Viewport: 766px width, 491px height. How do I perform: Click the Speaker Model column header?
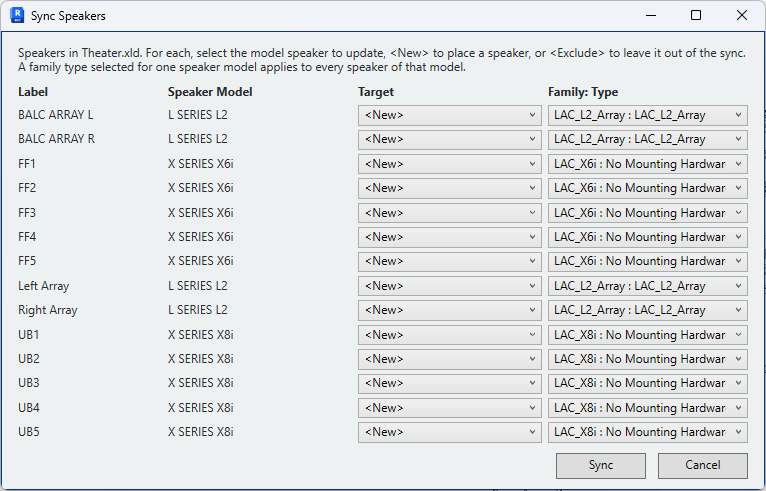[210, 92]
